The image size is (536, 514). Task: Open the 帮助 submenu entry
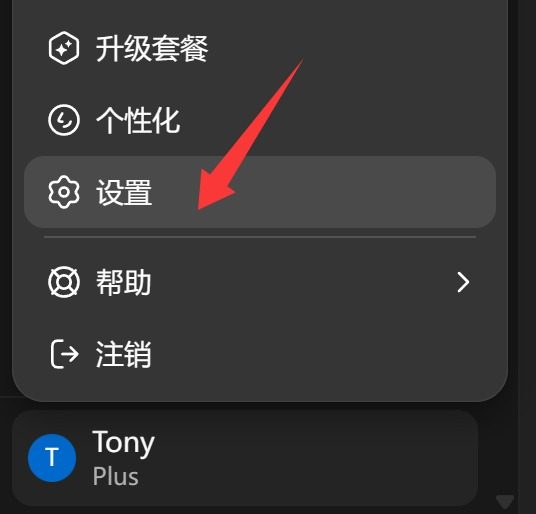tap(260, 282)
